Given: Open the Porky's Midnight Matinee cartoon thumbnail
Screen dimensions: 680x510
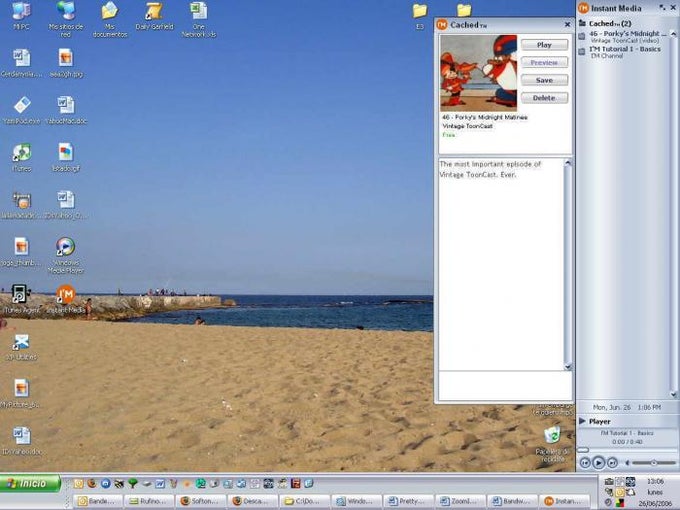Looking at the screenshot, I should click(479, 73).
